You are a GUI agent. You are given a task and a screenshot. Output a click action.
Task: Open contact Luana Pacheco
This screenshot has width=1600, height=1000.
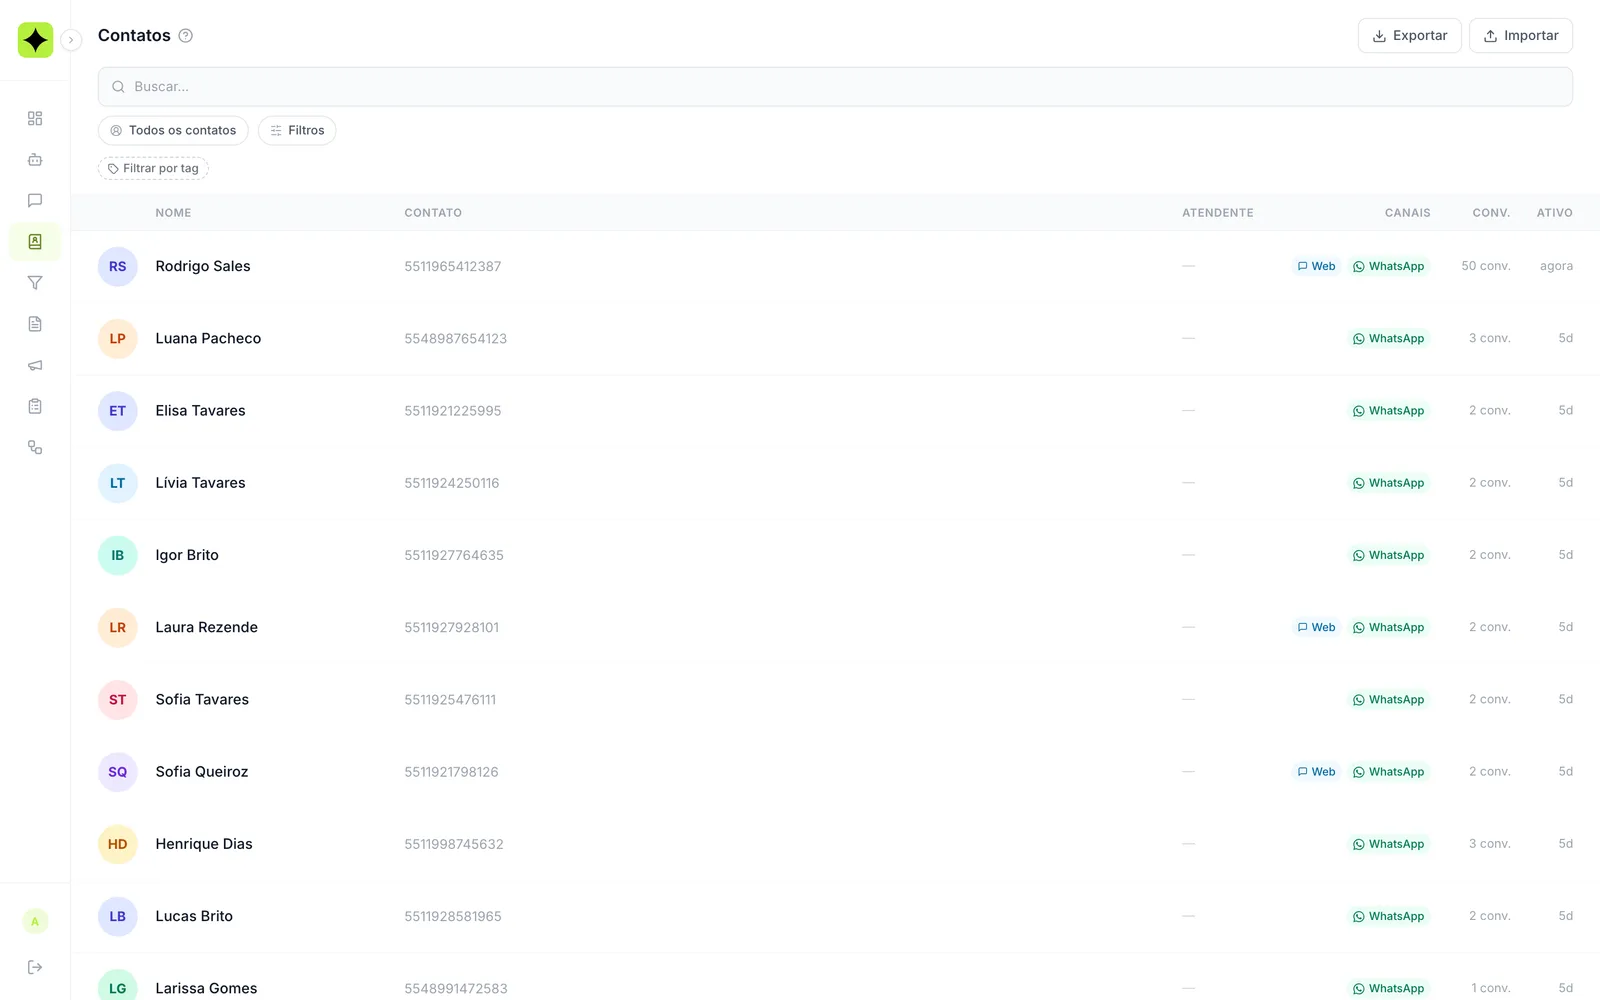(x=208, y=338)
